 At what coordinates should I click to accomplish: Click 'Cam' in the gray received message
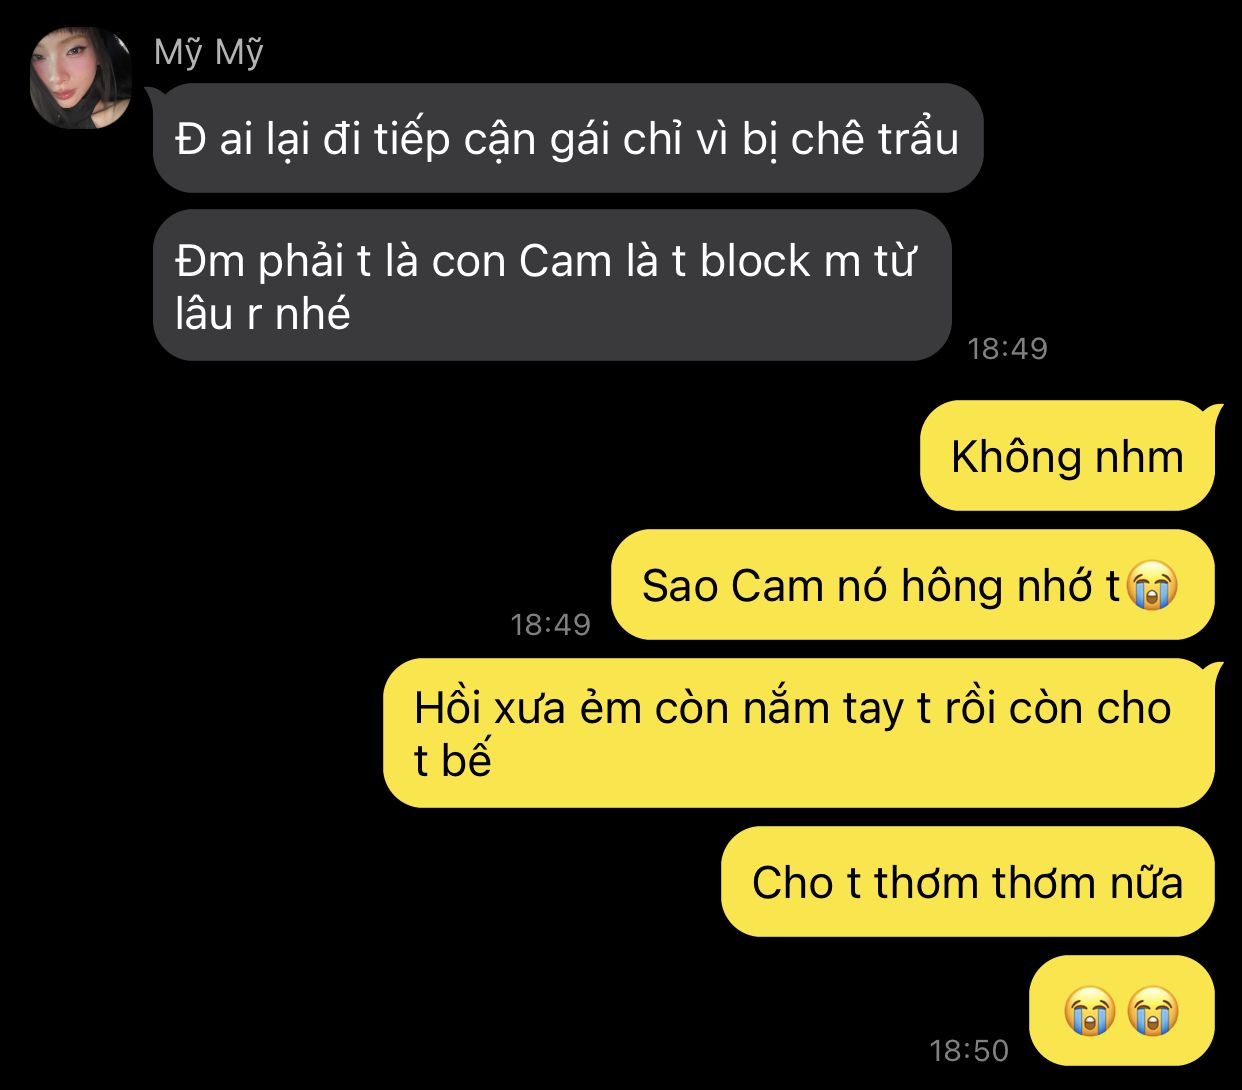coord(565,261)
